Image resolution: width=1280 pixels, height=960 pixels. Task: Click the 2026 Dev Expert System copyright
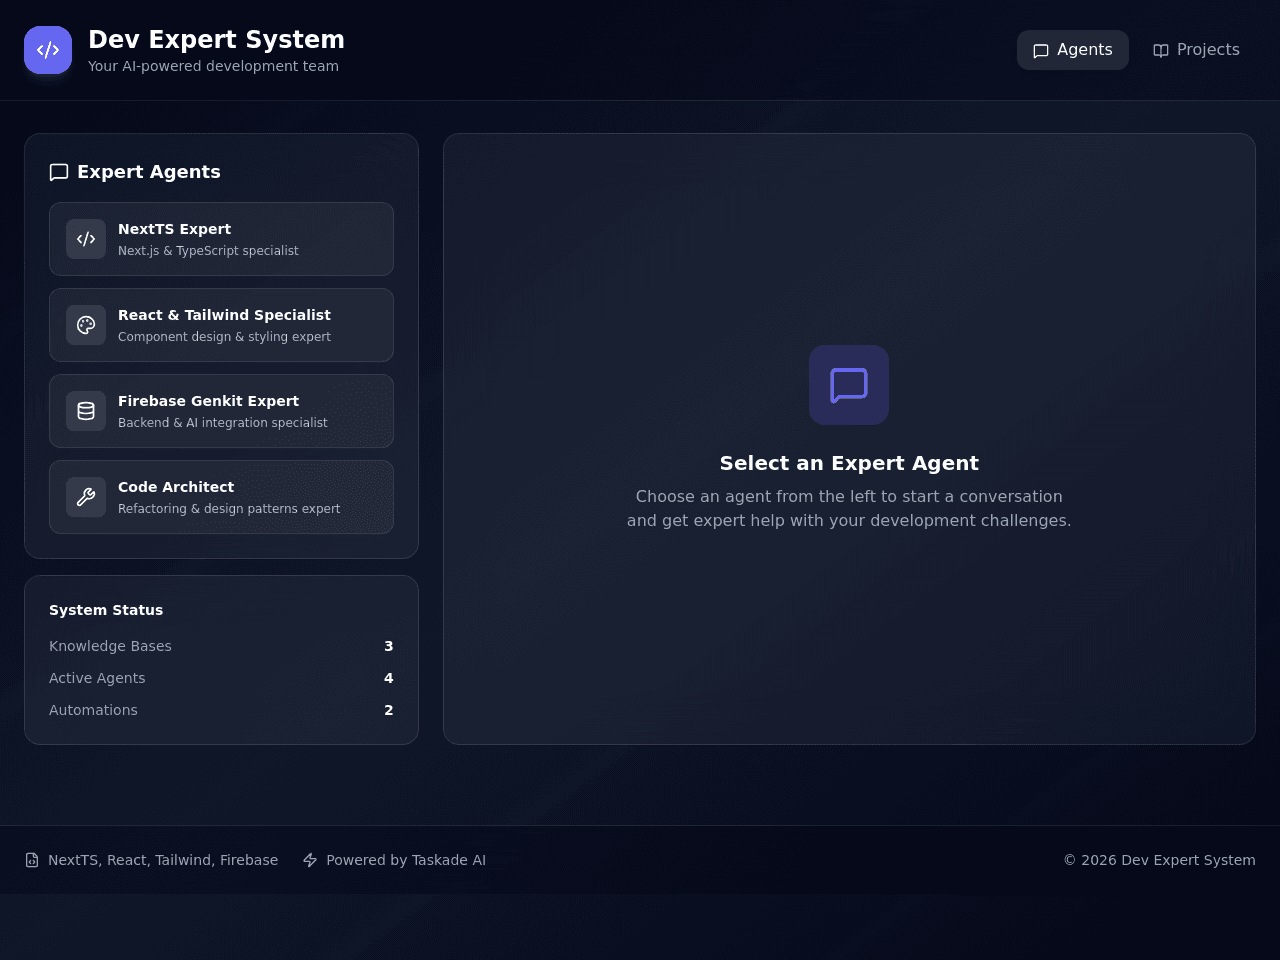pos(1159,860)
